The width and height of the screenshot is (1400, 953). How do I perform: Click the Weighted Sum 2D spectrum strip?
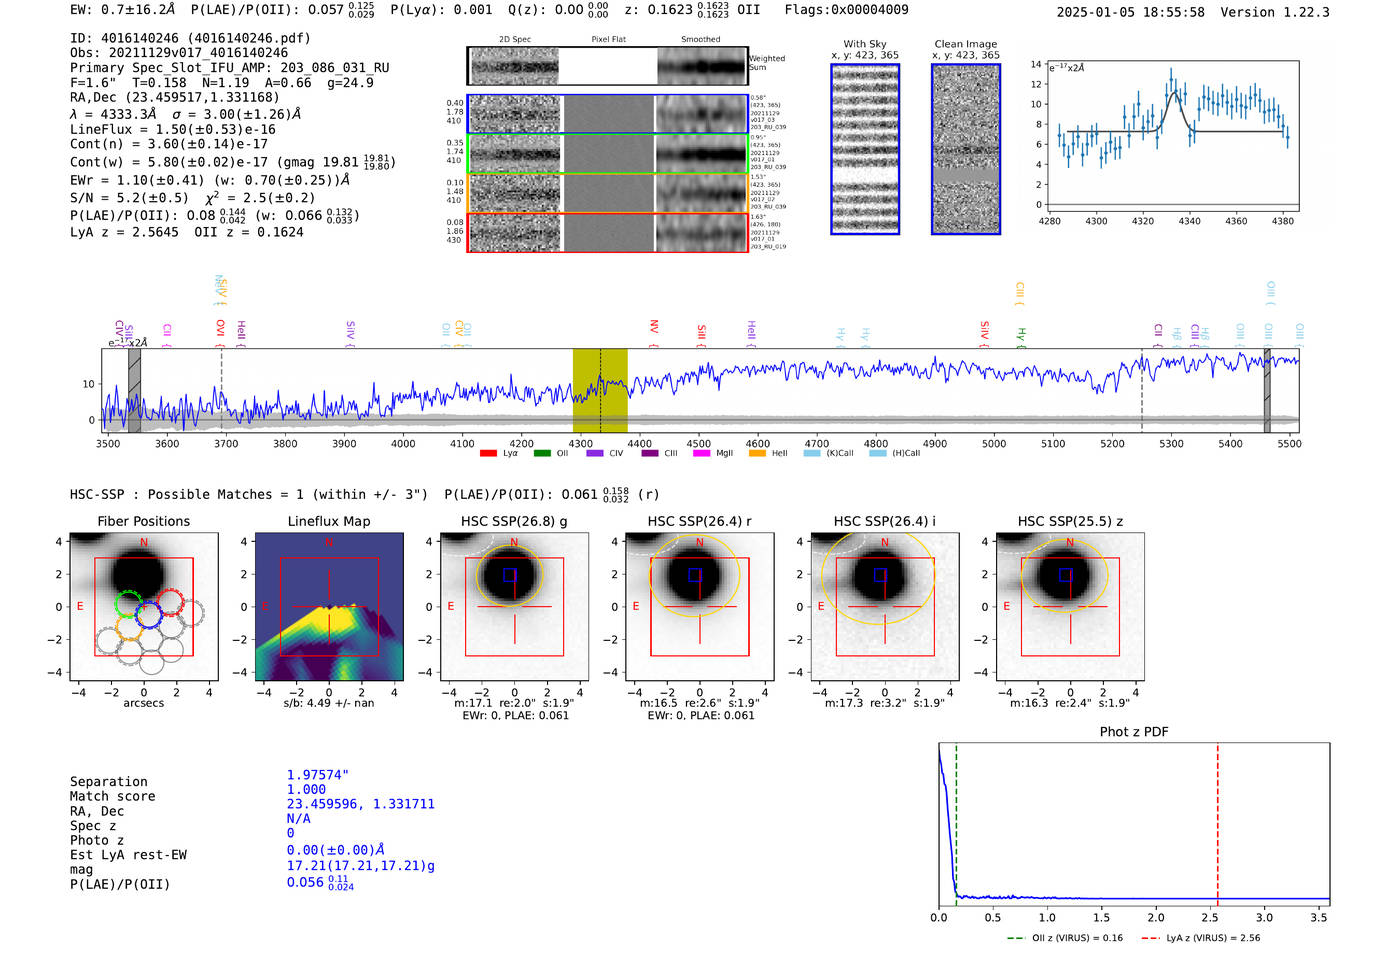[x=608, y=66]
